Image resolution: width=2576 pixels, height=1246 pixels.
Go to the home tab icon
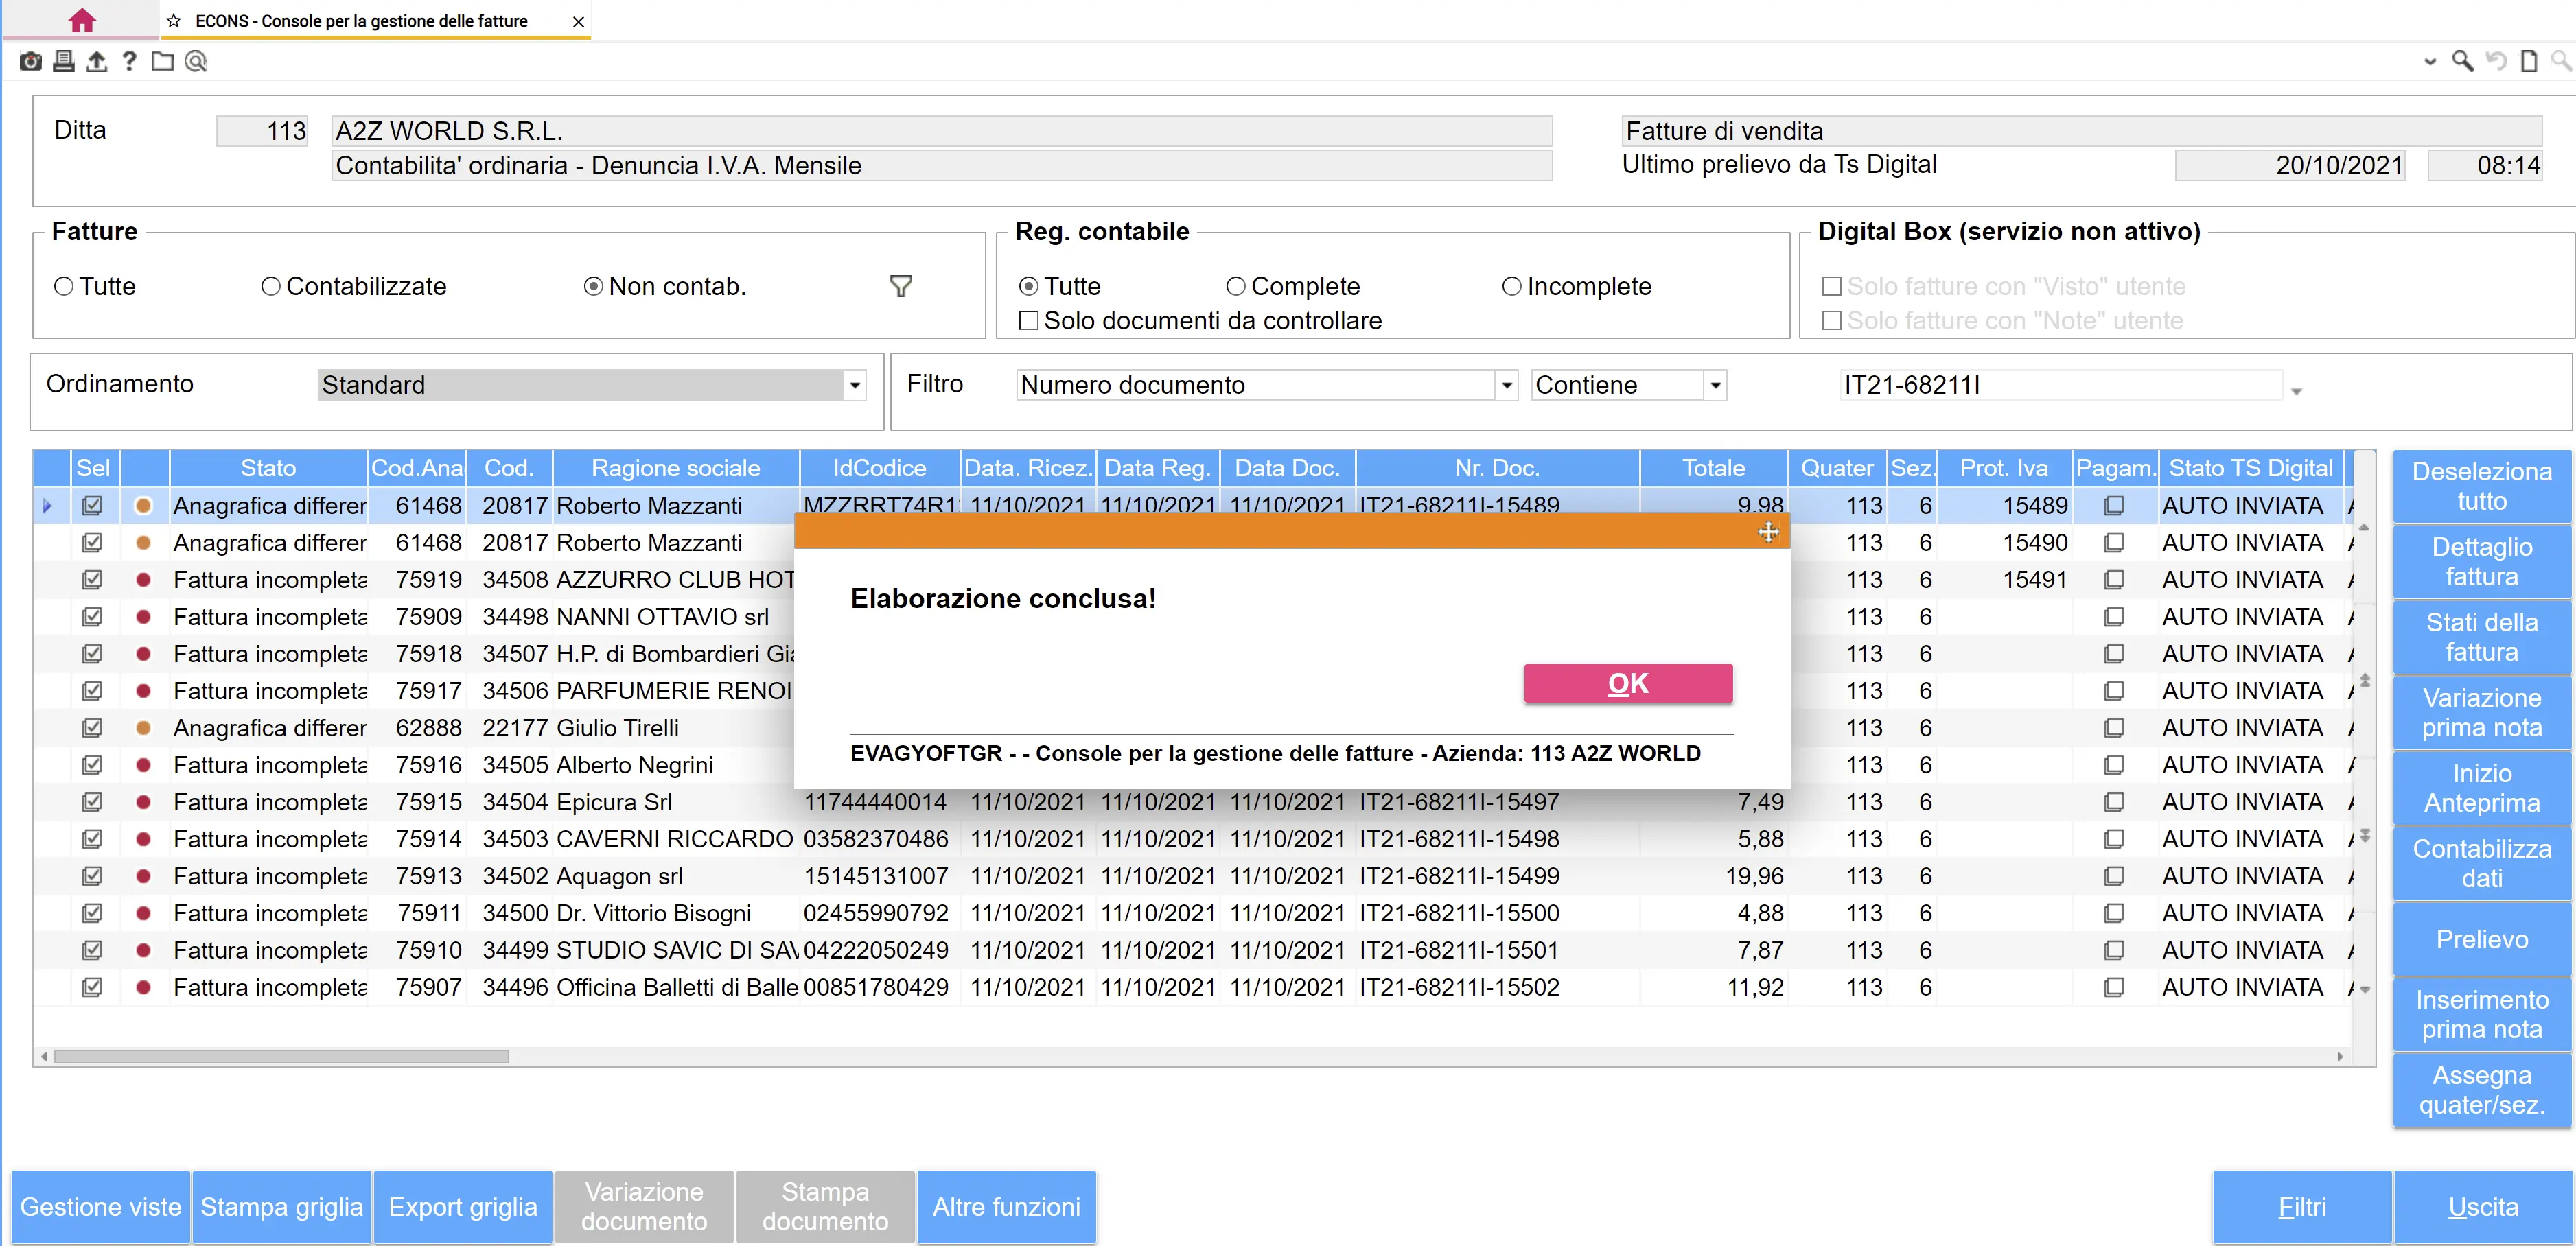82,20
